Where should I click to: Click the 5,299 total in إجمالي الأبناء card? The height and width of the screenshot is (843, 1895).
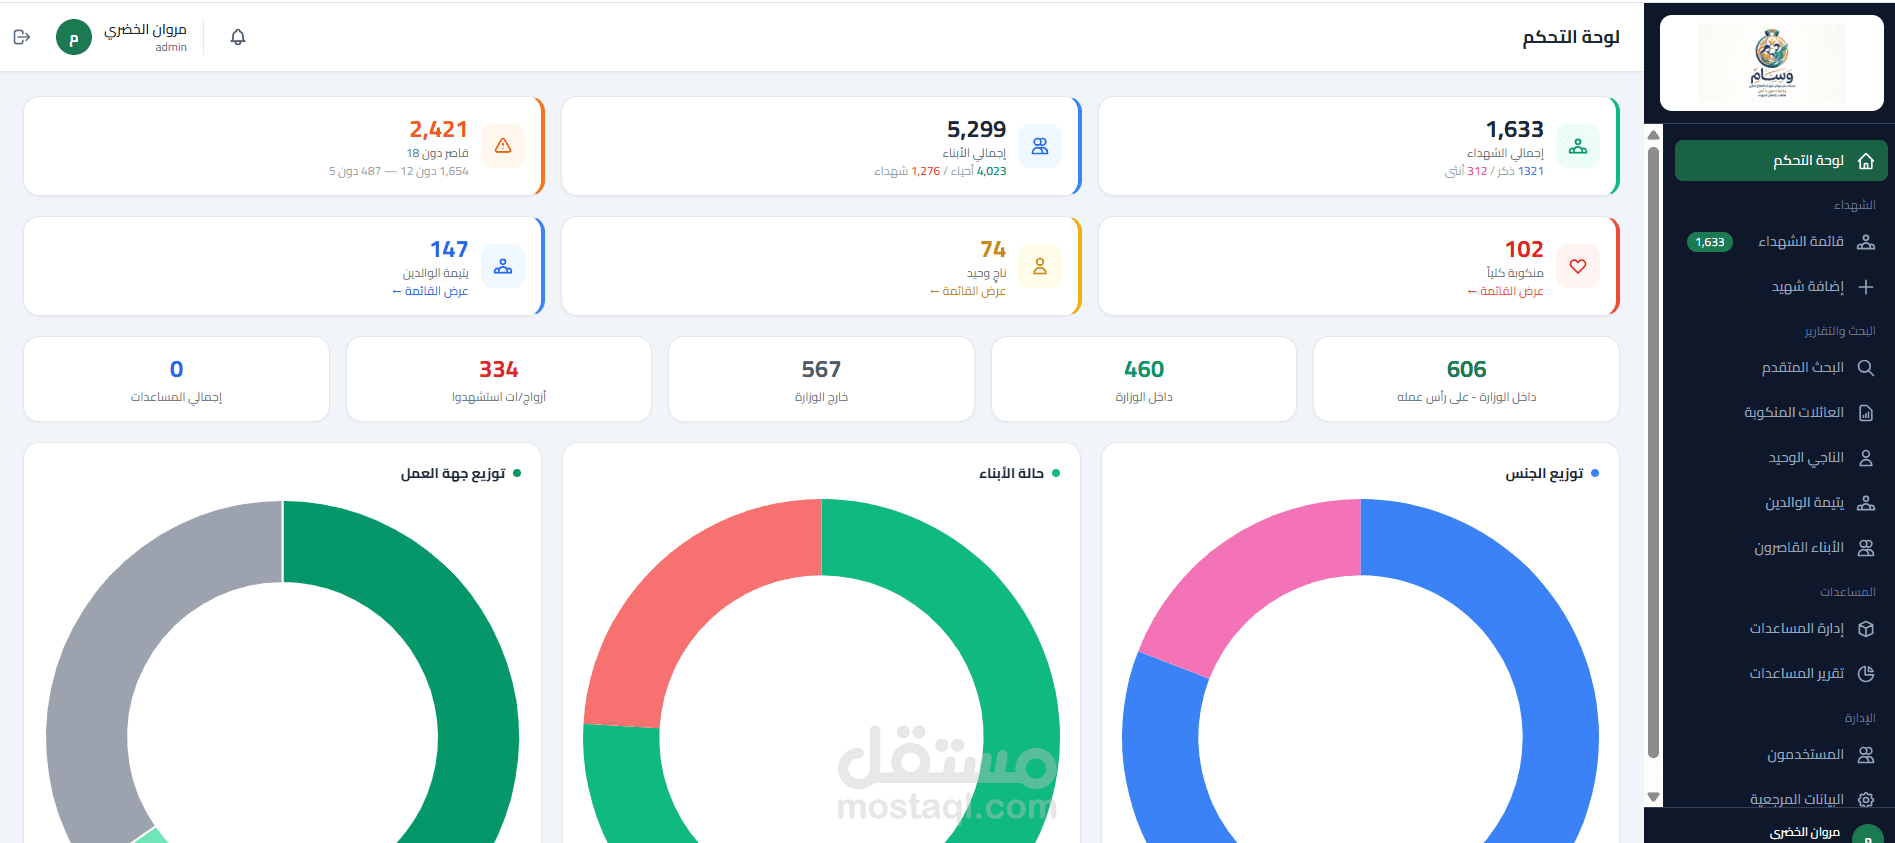pyautogui.click(x=977, y=129)
